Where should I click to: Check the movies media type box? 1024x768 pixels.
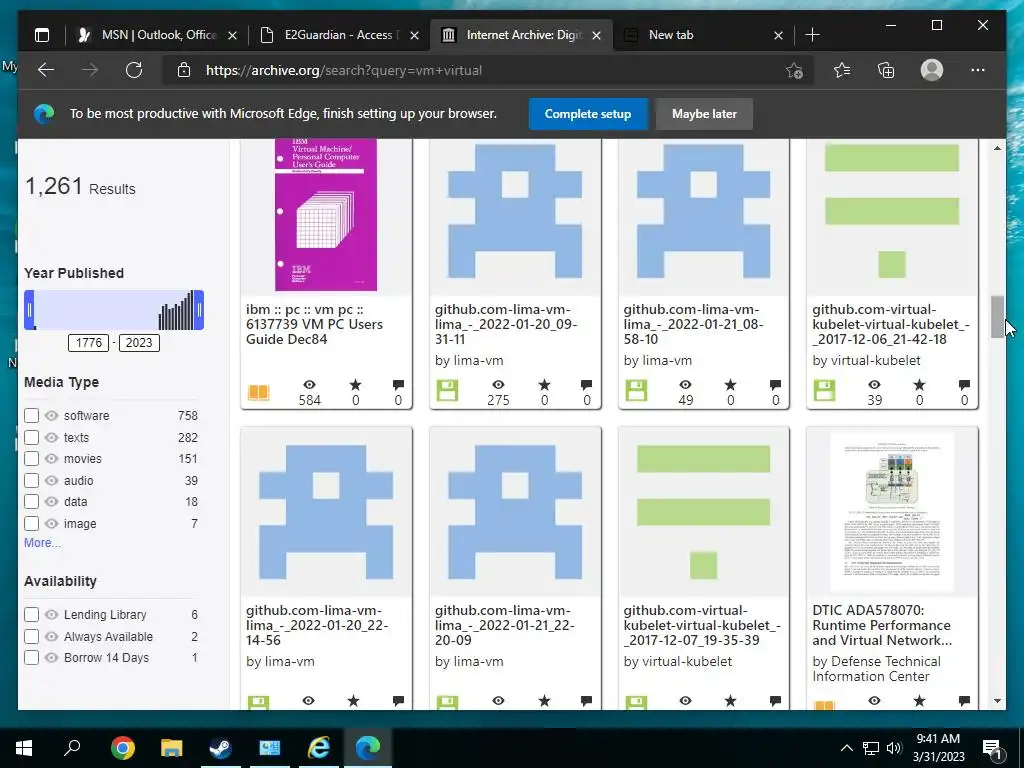coord(31,458)
